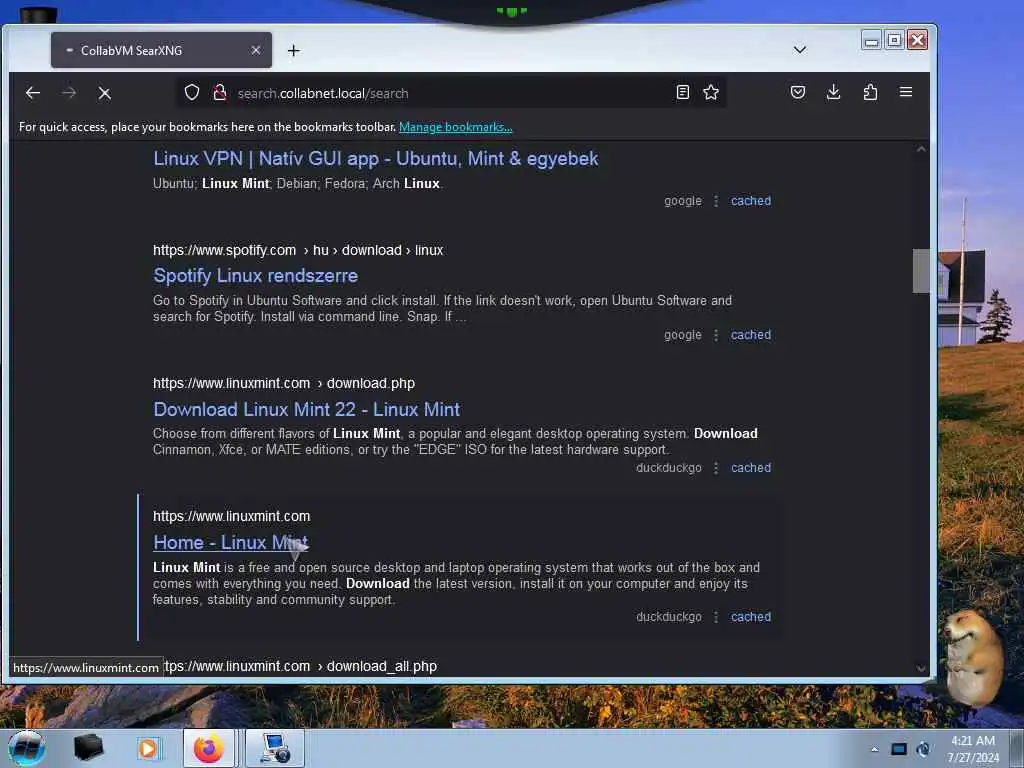Image resolution: width=1024 pixels, height=768 pixels.
Task: Open cached link for Download Linux Mint 22
Action: pyautogui.click(x=750, y=468)
